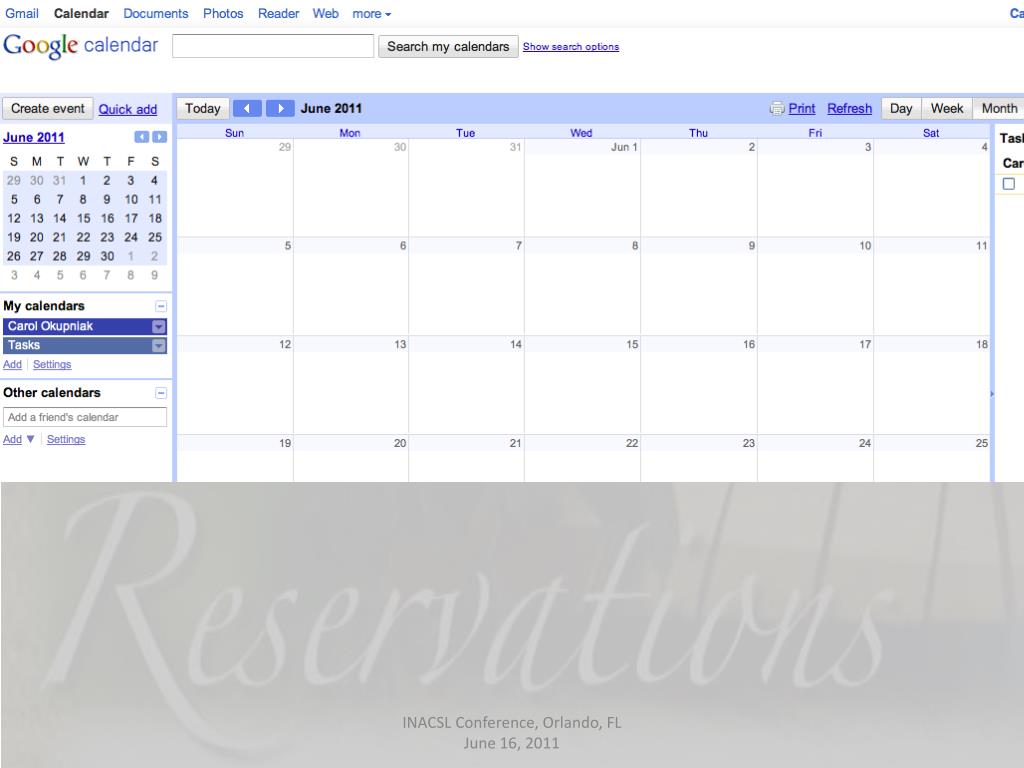1024x768 pixels.
Task: Open the more dropdown in top bar
Action: 372,14
